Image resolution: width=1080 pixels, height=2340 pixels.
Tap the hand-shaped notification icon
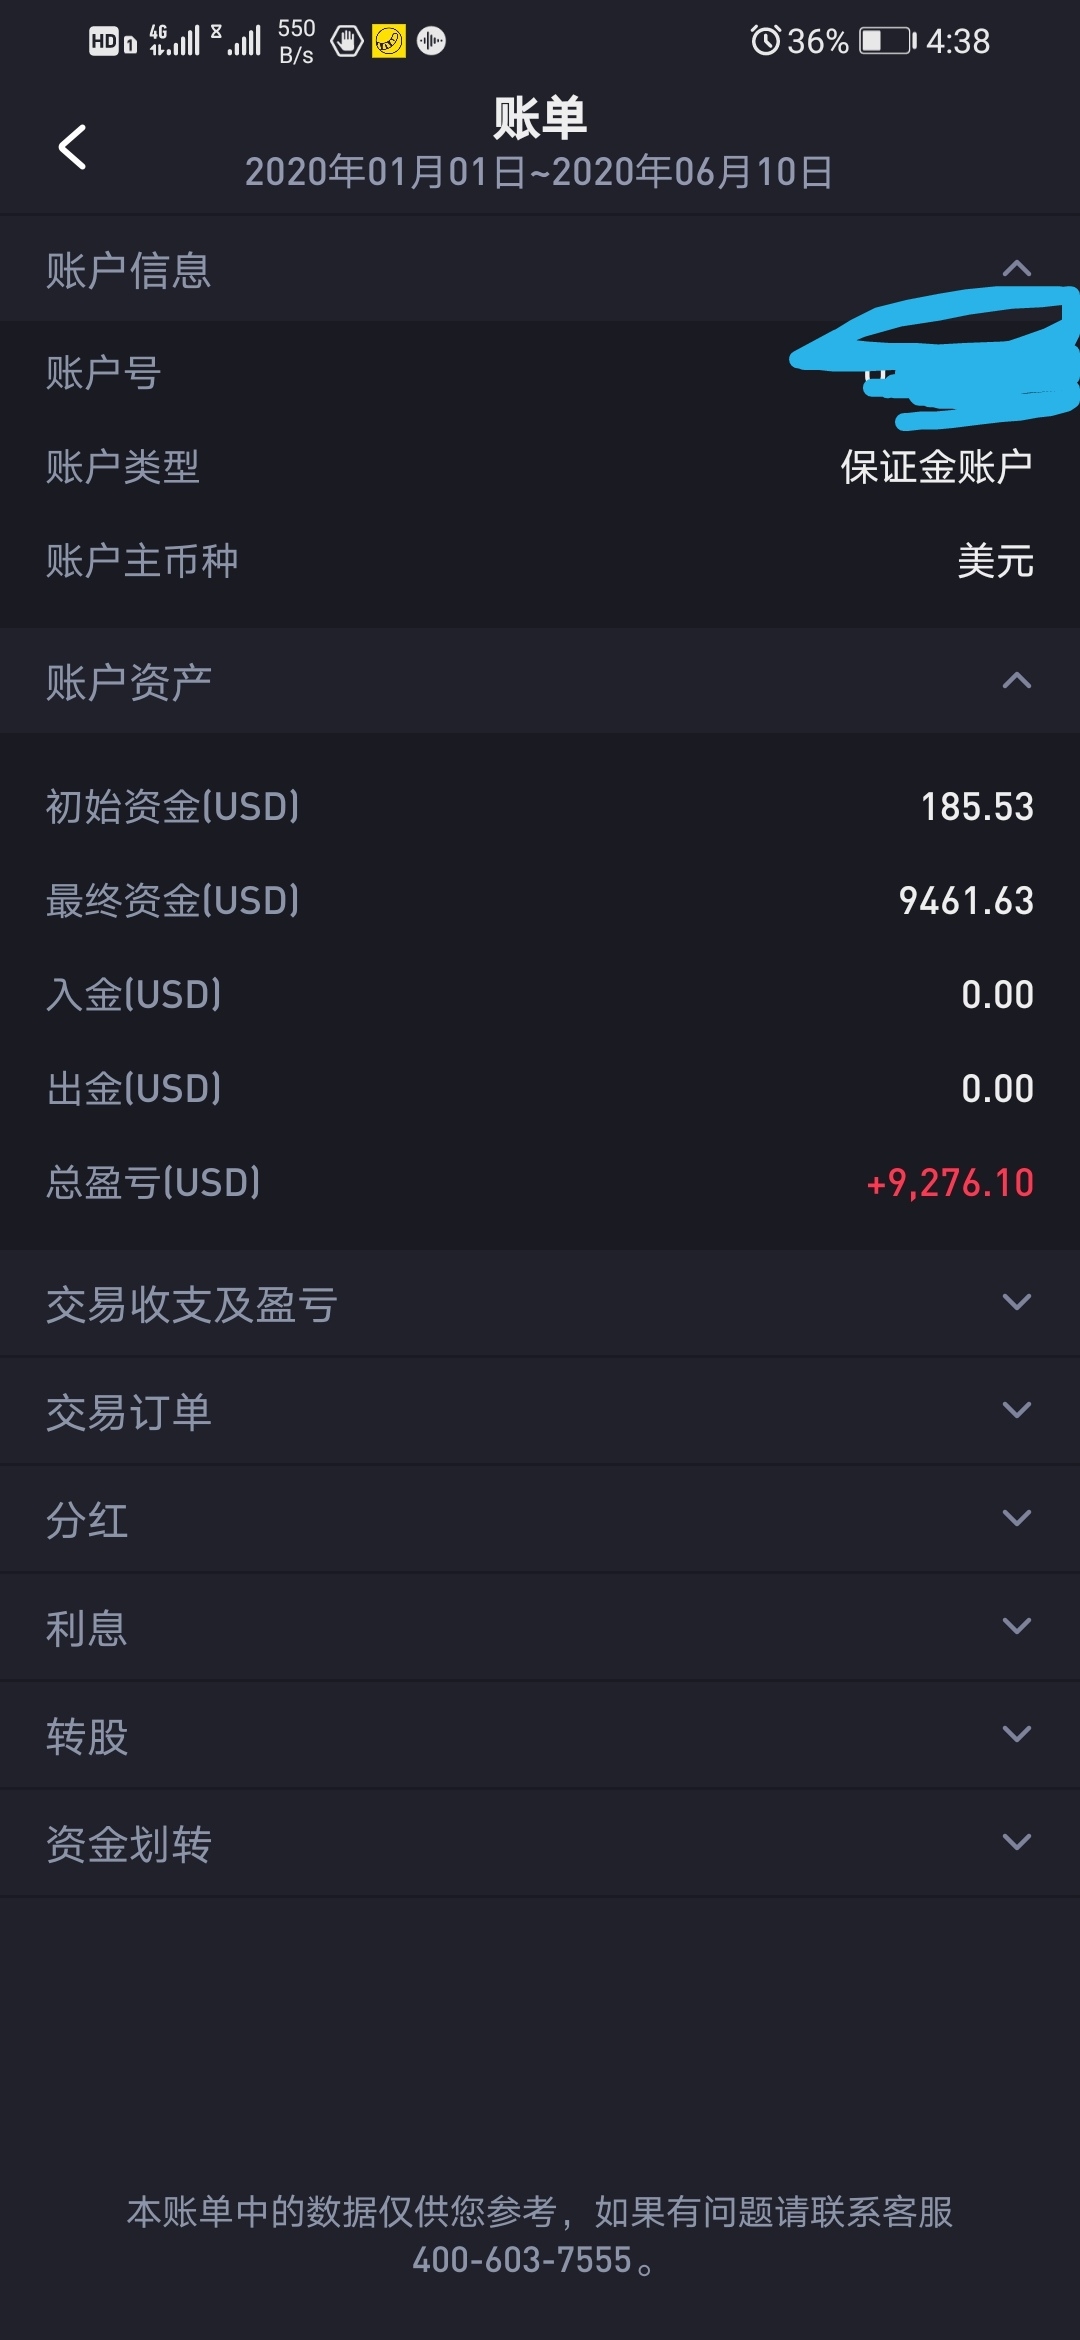[x=347, y=41]
